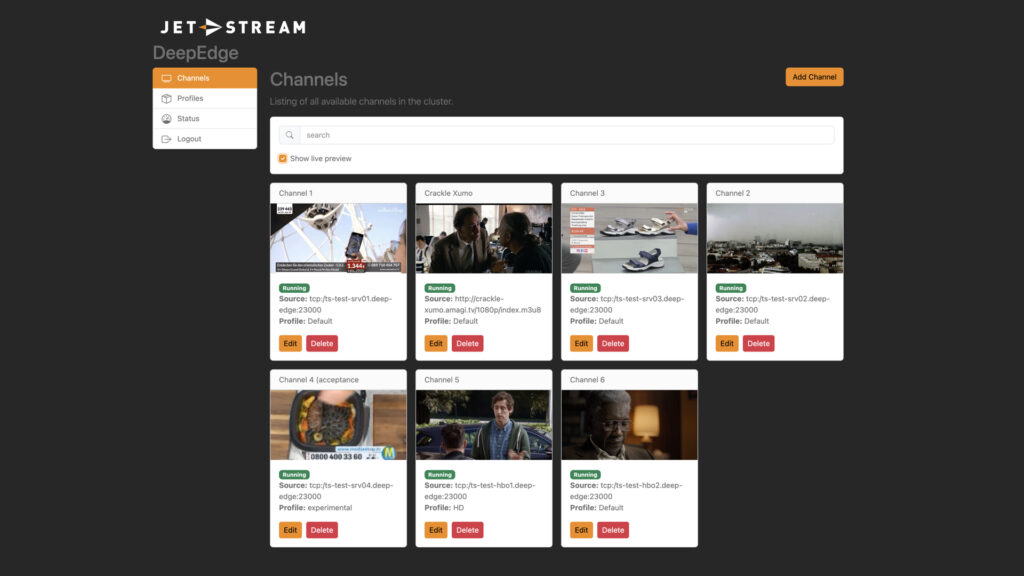Click the Jet-Stream logo
Viewport: 1024px width, 576px height.
pos(233,27)
